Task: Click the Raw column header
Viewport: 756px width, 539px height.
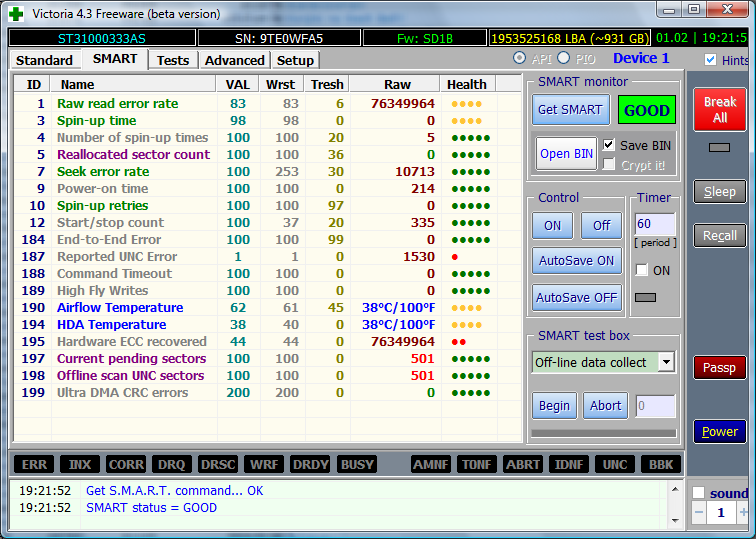Action: (x=395, y=84)
